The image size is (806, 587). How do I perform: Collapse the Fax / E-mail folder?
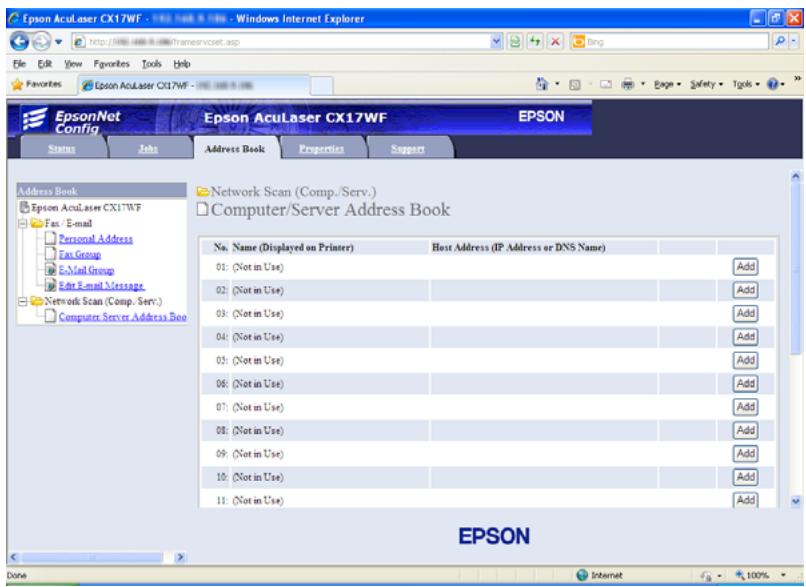(x=23, y=224)
